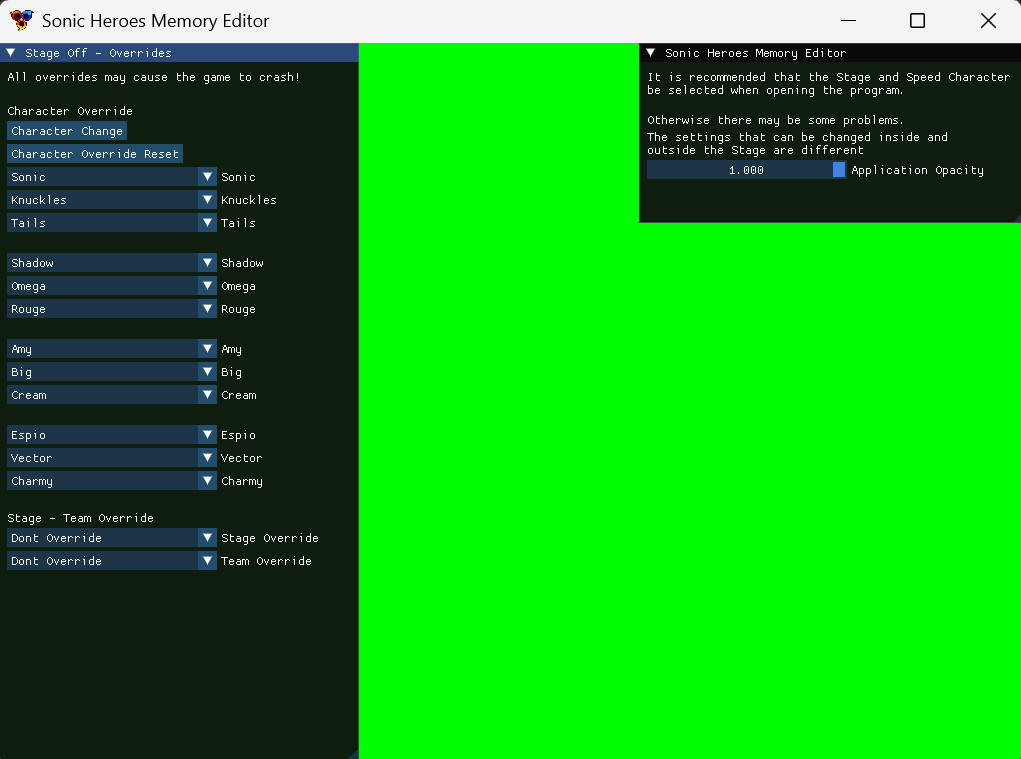Open the Tails character override dropdown
Screen dimensions: 1021x759
[x=207, y=222]
